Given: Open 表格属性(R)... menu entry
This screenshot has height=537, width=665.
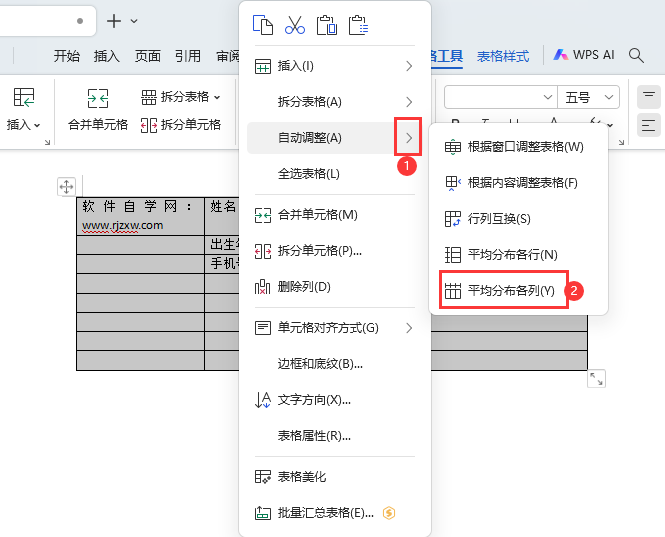Looking at the screenshot, I should (335, 436).
